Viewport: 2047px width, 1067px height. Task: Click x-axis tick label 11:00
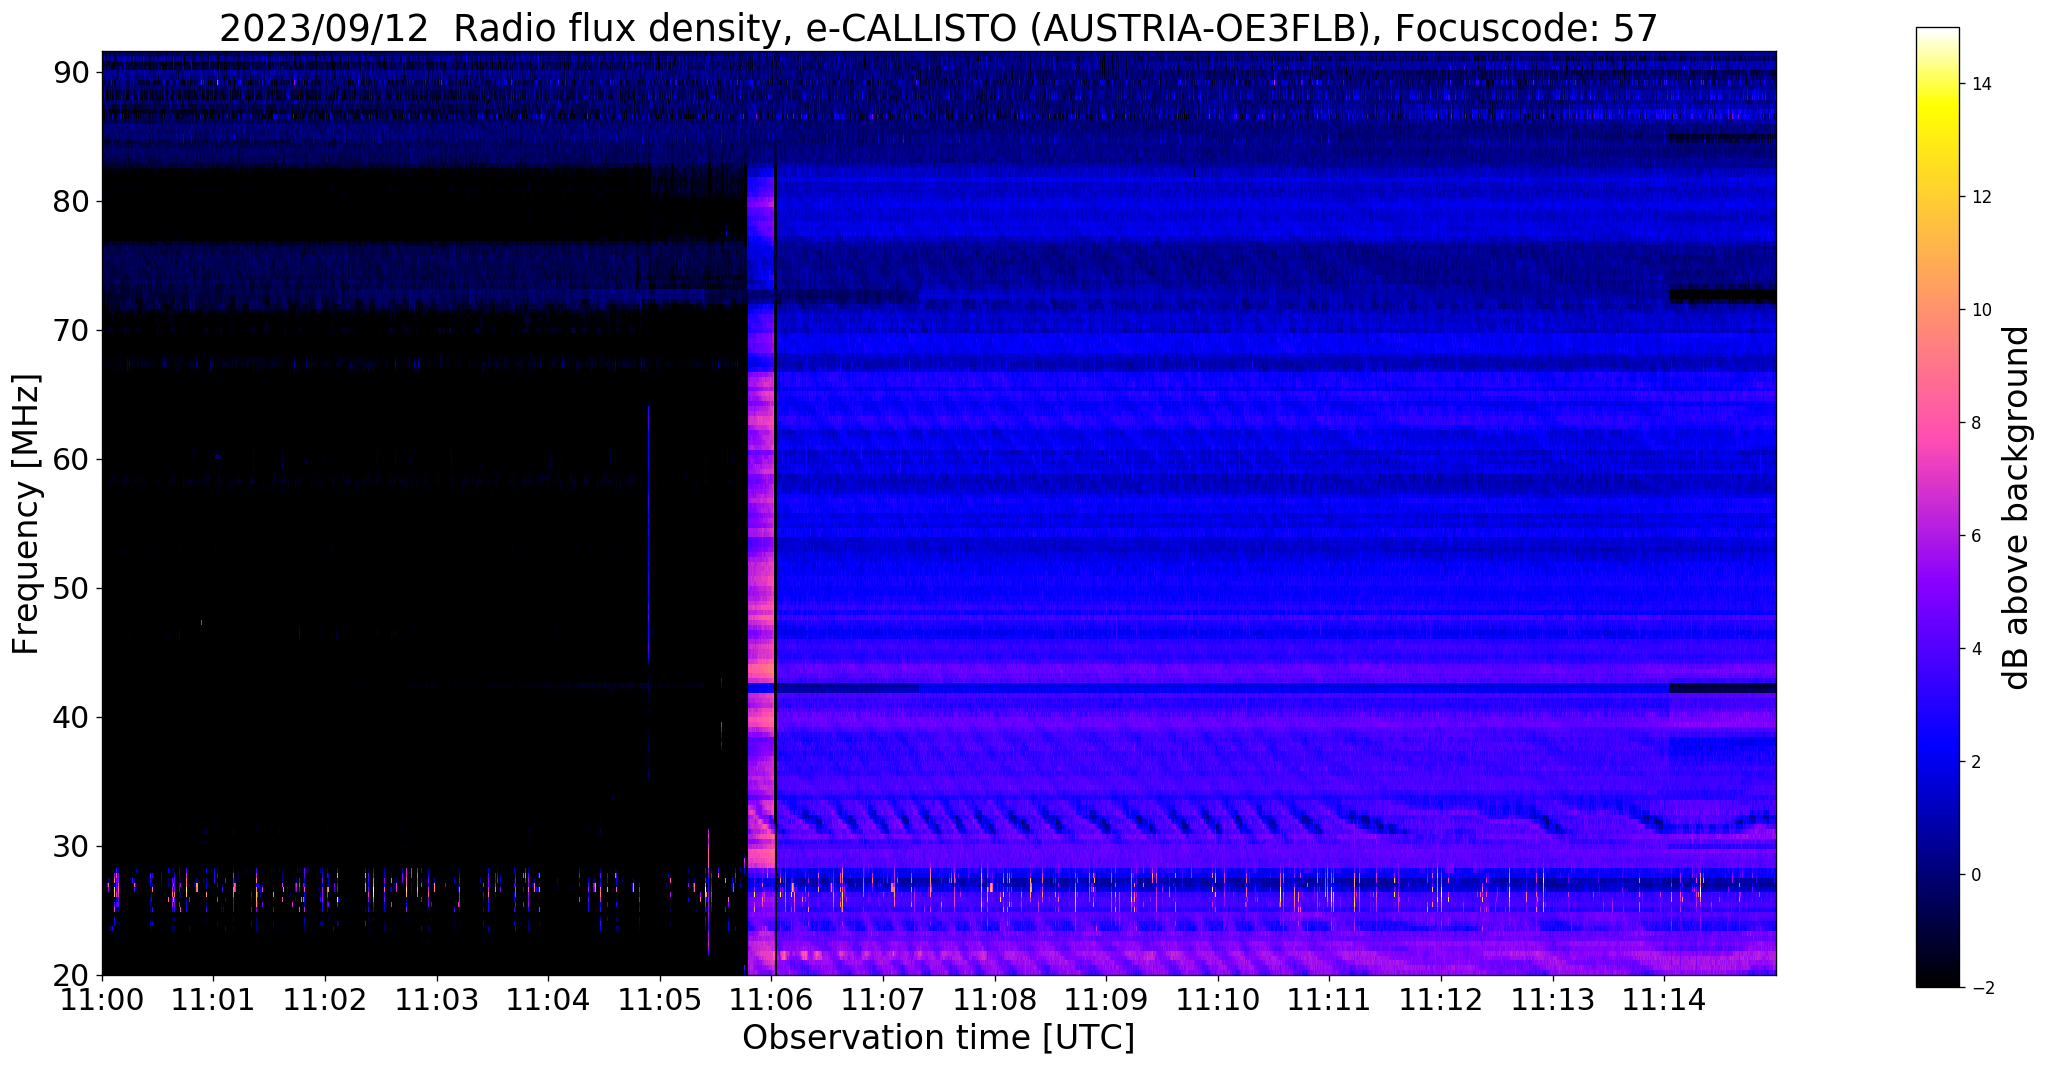click(102, 999)
